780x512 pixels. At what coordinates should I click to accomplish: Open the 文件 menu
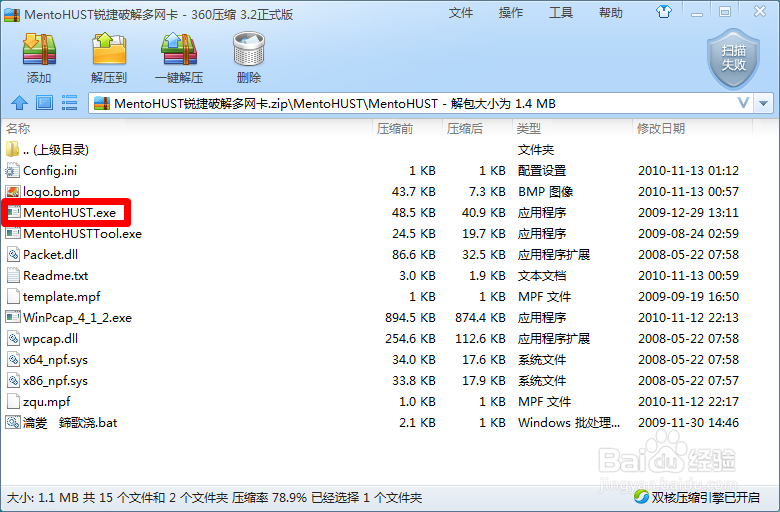pos(461,12)
